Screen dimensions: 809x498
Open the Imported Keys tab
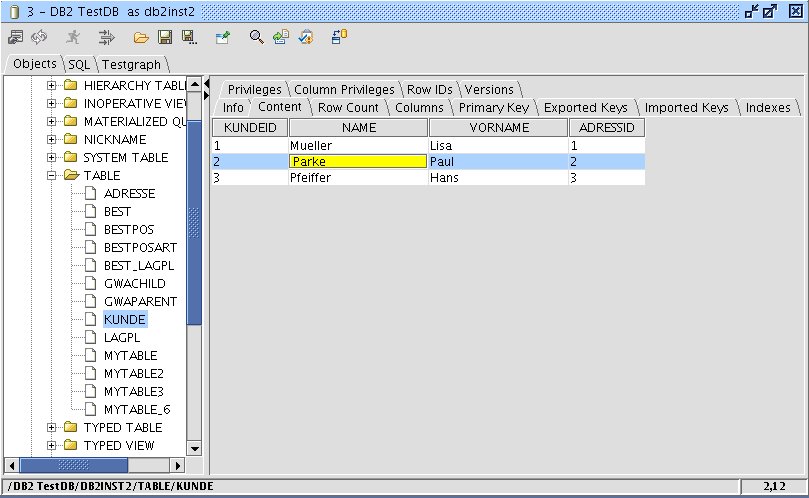click(686, 107)
